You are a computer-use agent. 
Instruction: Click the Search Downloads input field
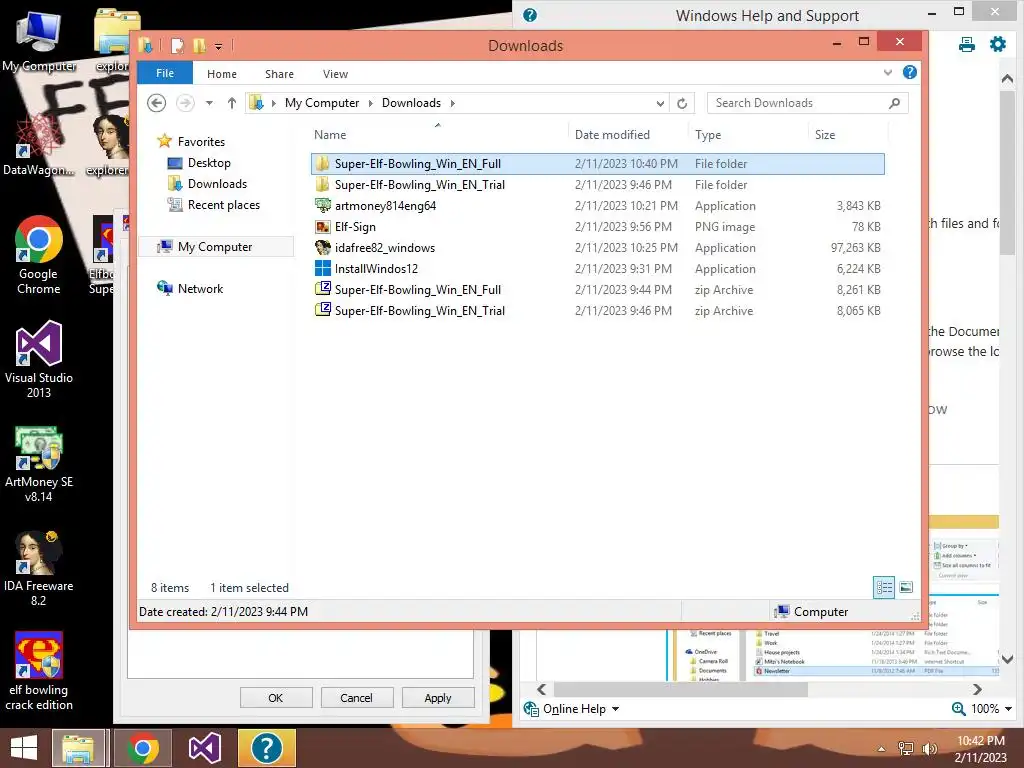[x=797, y=103]
